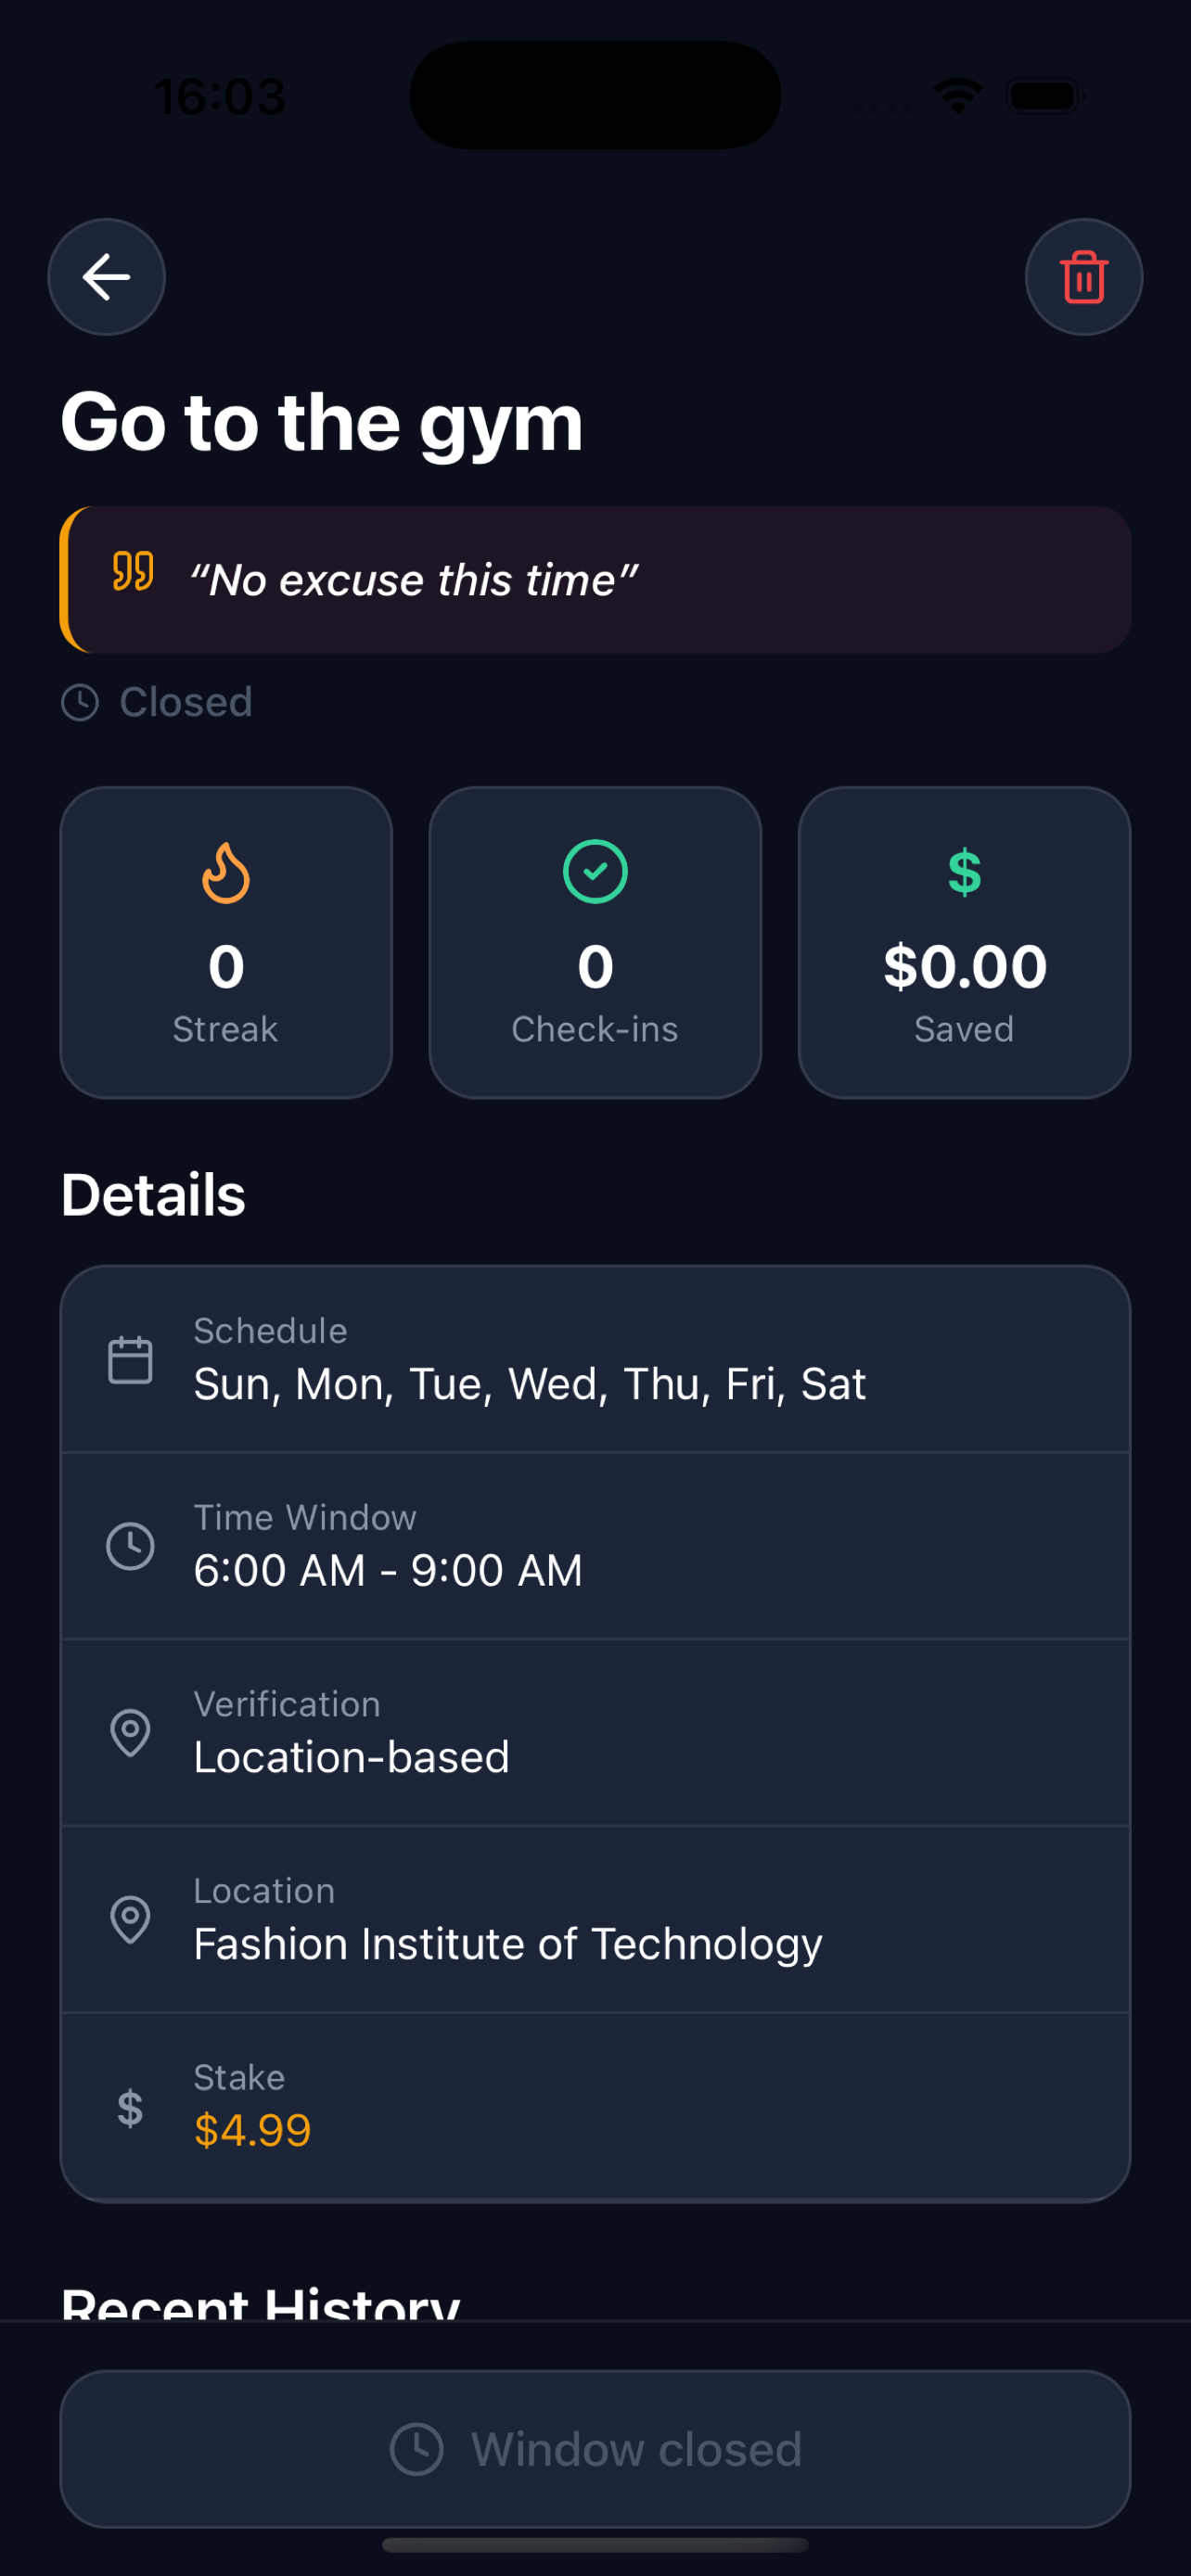
Task: Tap the calendar icon beside Schedule
Action: 130,1360
